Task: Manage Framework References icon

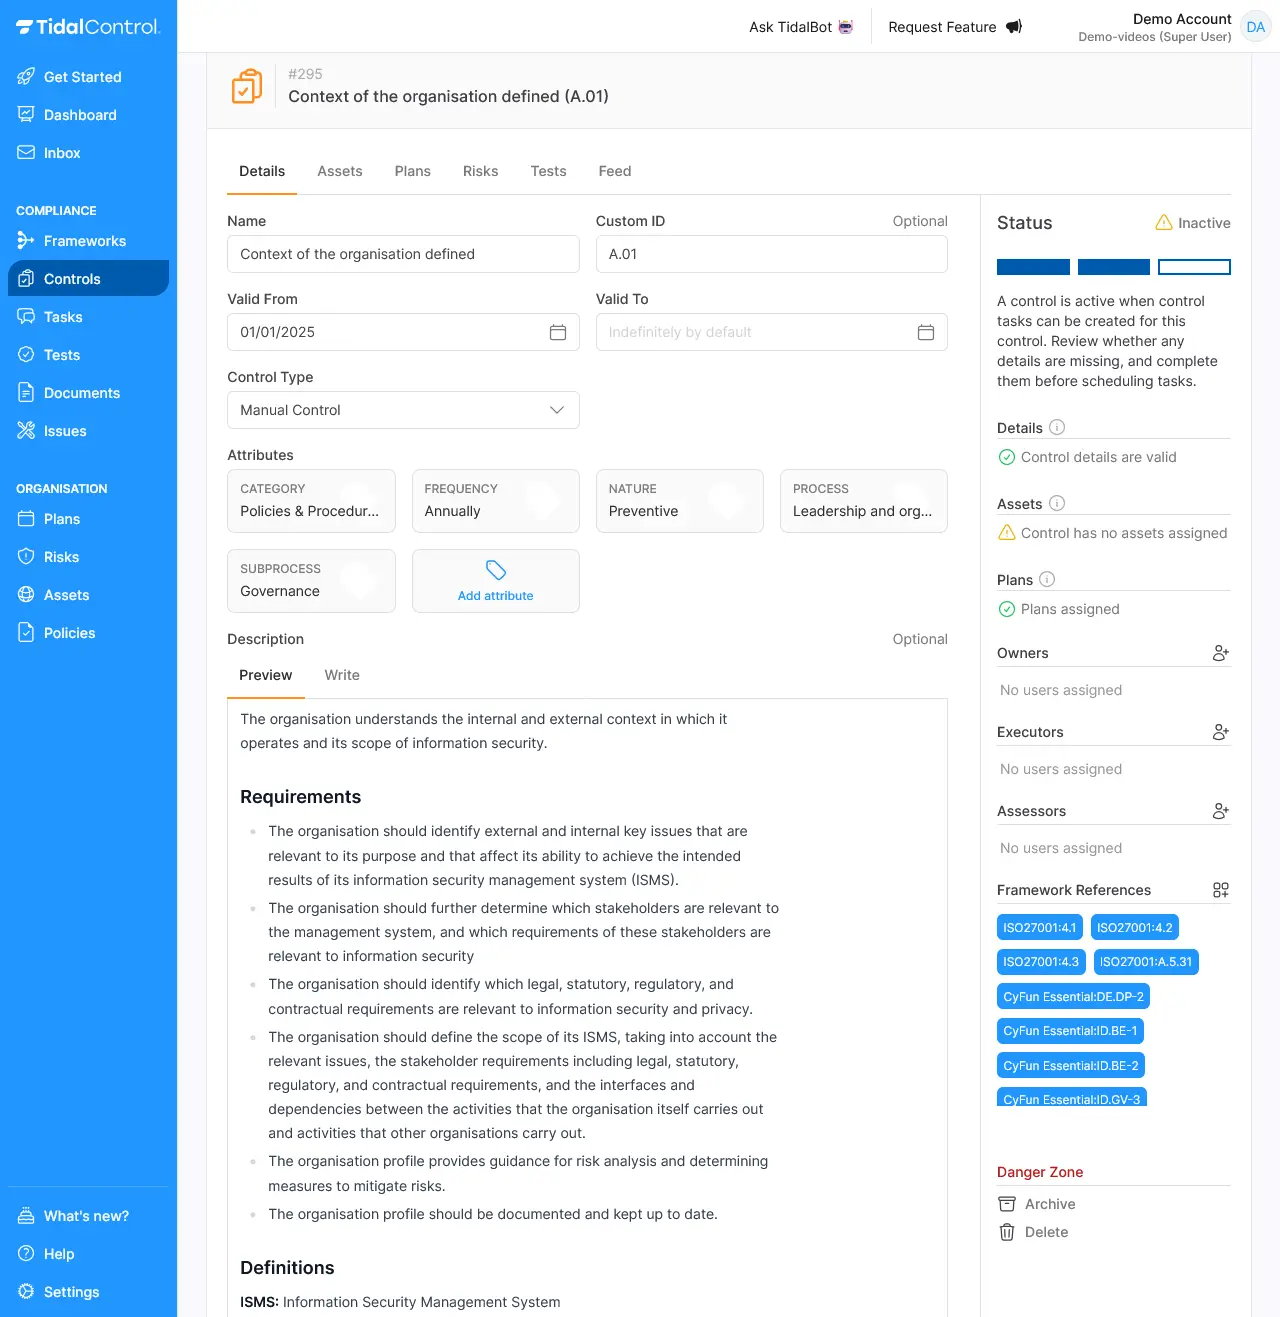Action: click(x=1220, y=890)
